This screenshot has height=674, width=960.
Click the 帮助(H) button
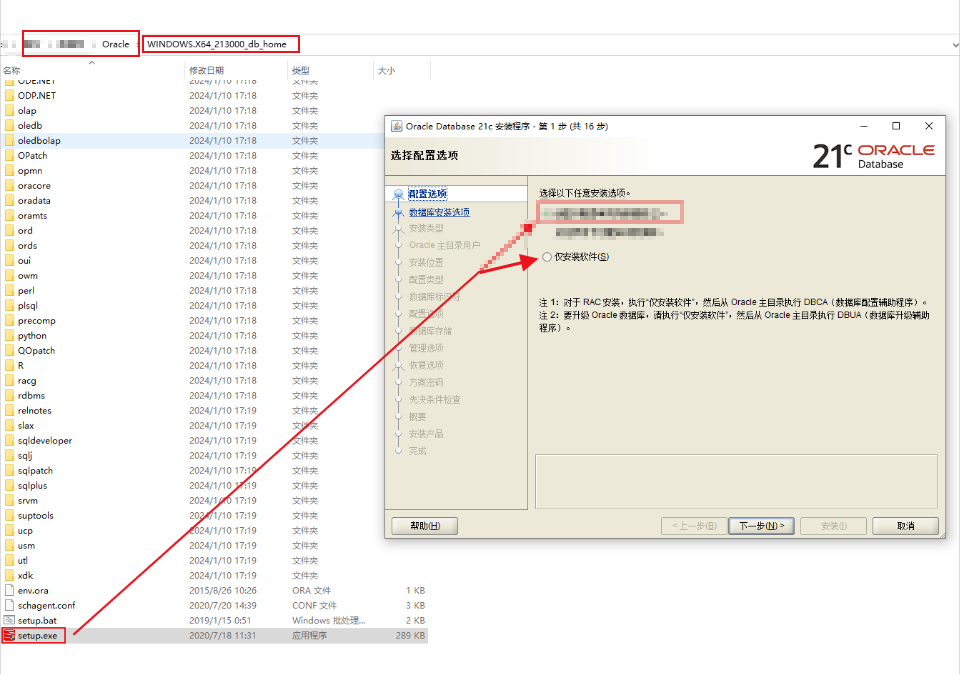pyautogui.click(x=425, y=526)
